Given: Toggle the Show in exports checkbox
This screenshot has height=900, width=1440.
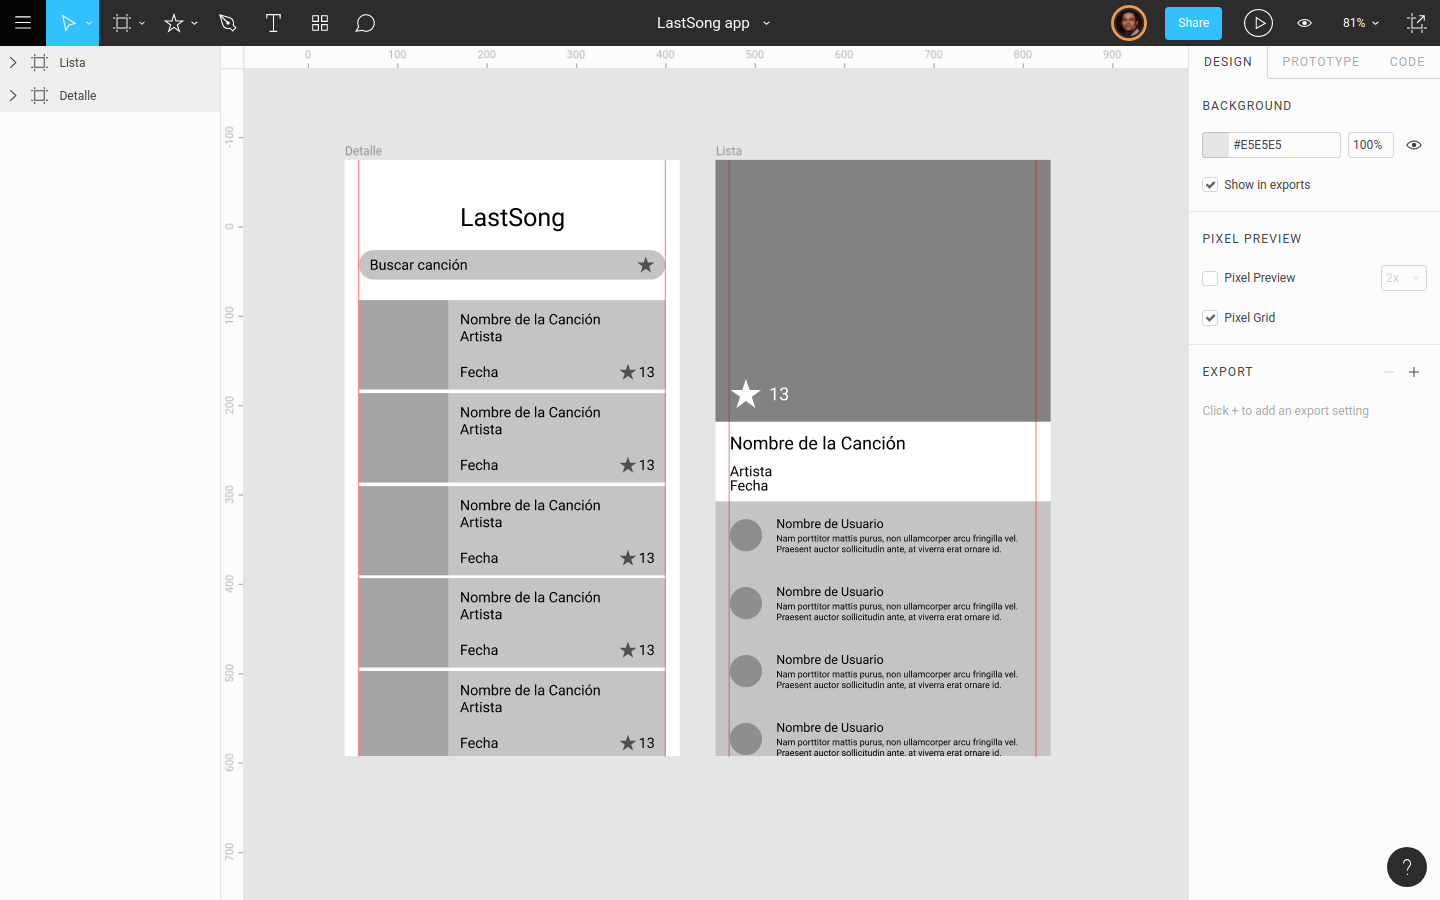Looking at the screenshot, I should click(x=1210, y=185).
